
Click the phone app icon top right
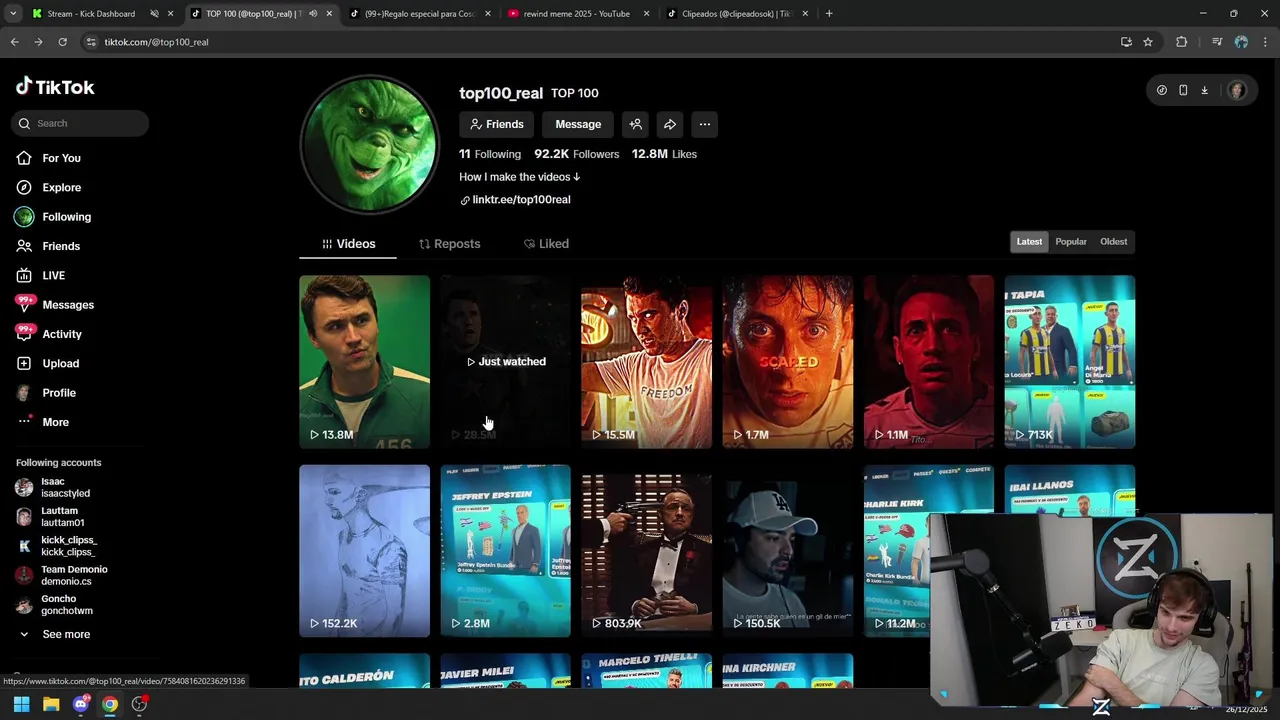[x=1183, y=90]
